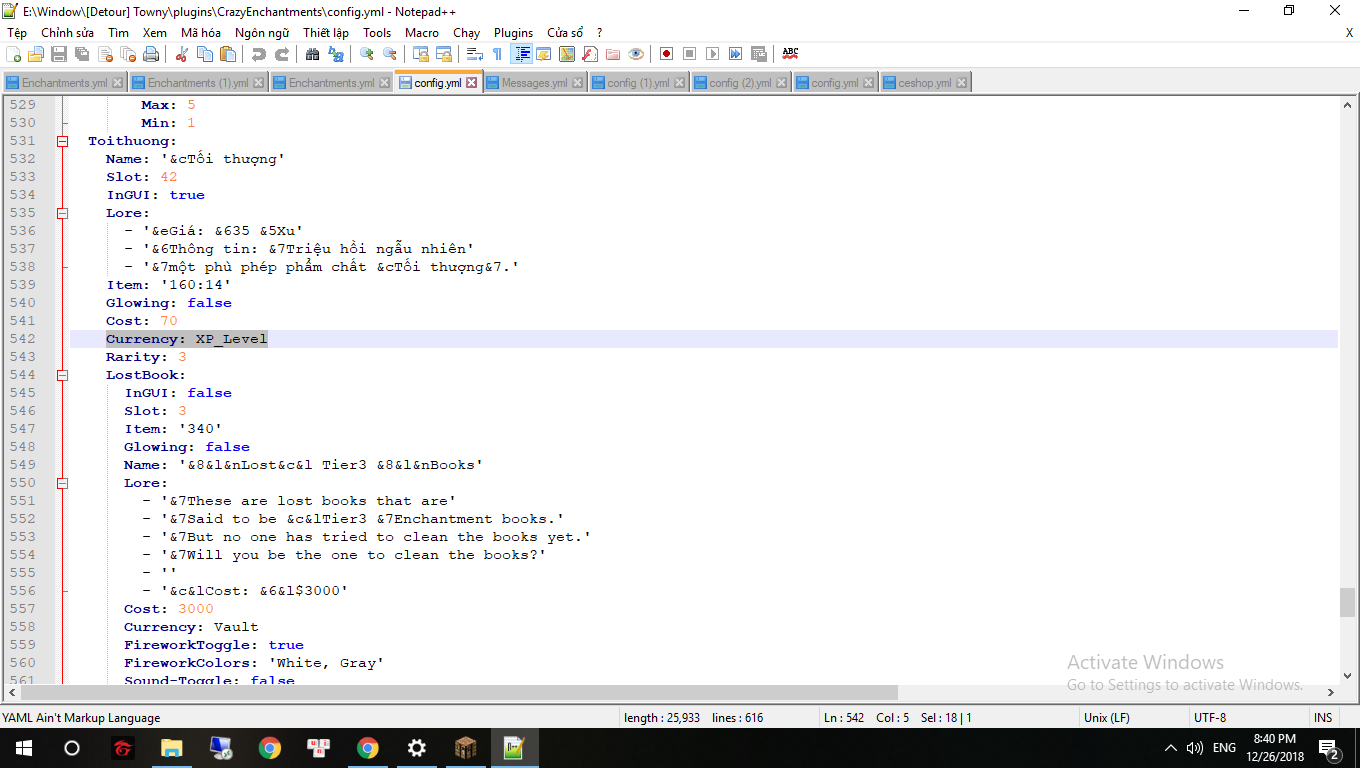Toggle file monitoring eye icon
The height and width of the screenshot is (768, 1360).
coord(636,54)
